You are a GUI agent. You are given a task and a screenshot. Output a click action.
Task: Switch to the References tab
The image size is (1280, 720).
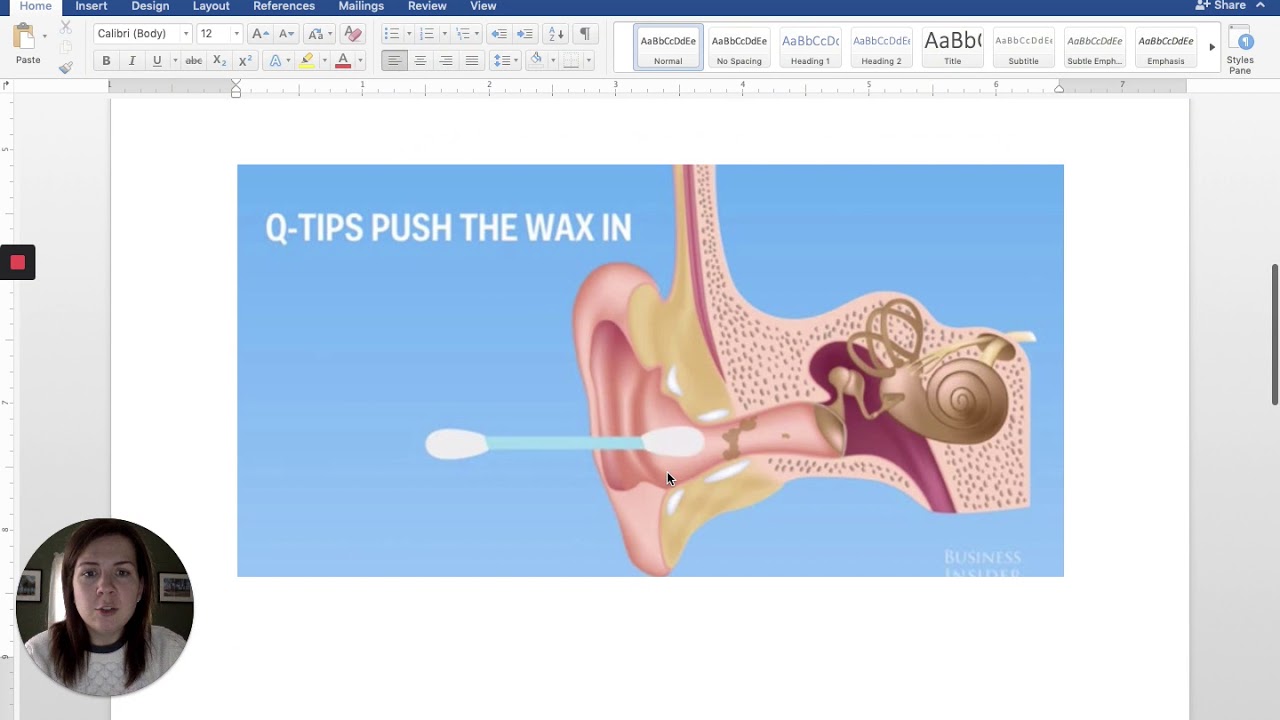point(284,6)
